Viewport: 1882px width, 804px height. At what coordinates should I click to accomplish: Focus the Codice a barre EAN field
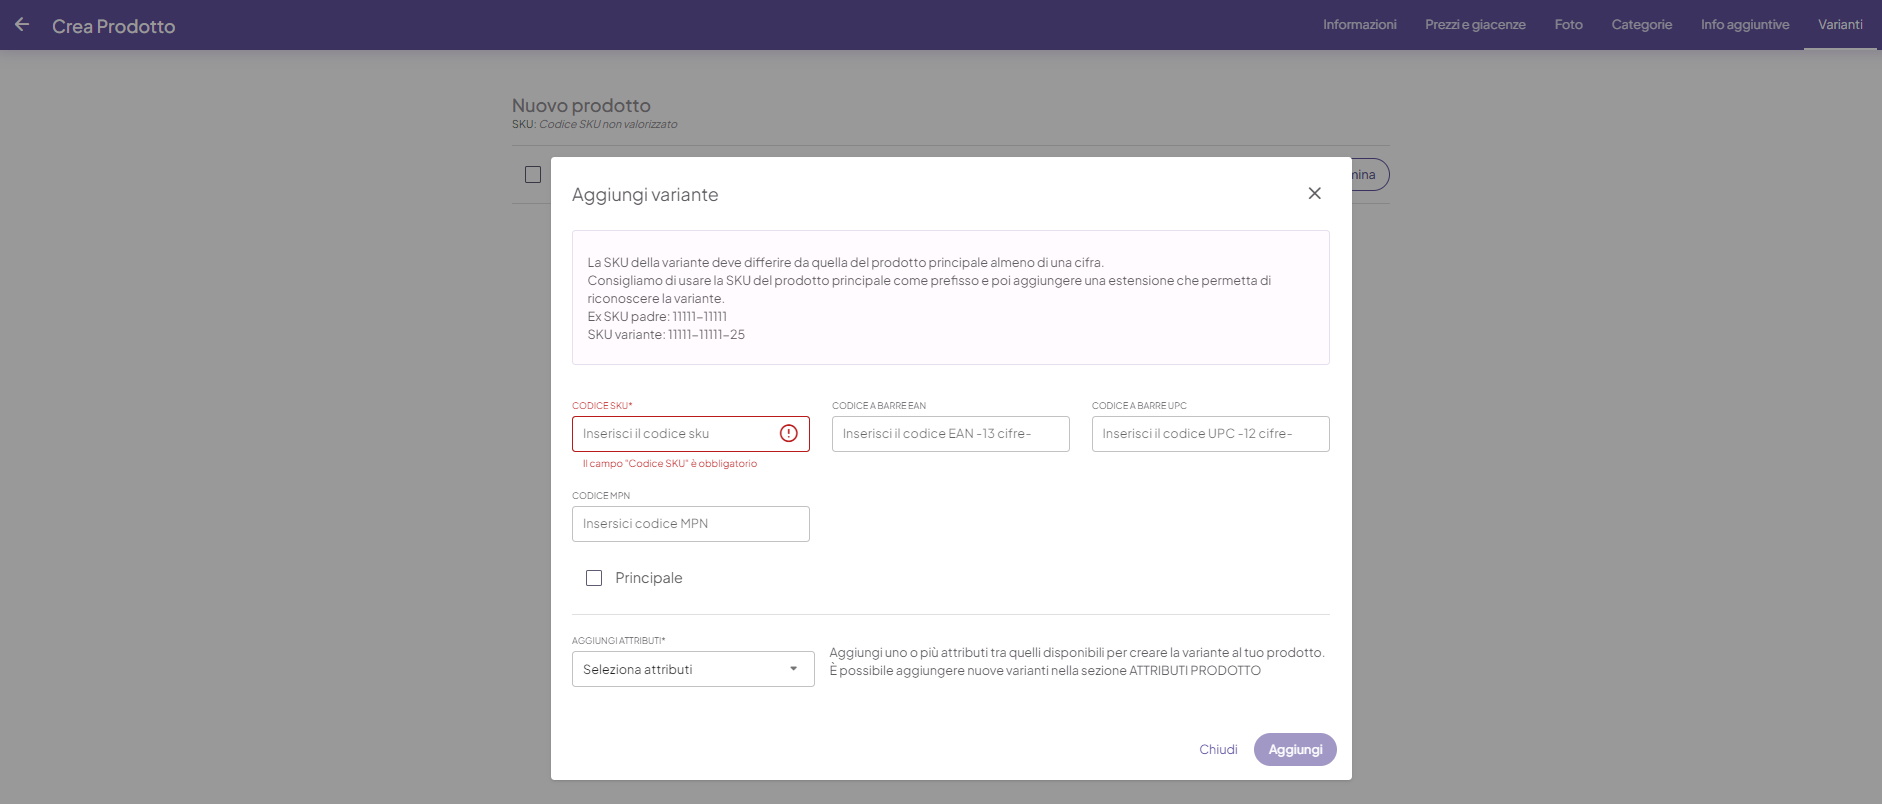coord(951,434)
